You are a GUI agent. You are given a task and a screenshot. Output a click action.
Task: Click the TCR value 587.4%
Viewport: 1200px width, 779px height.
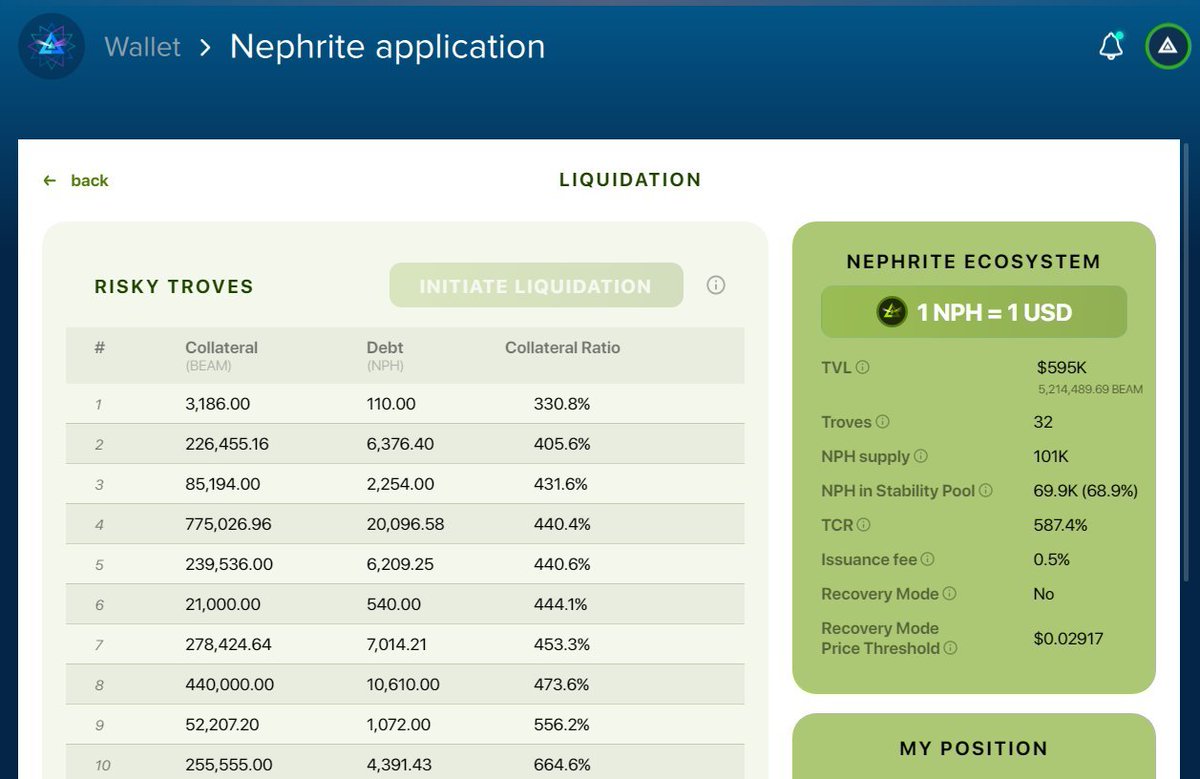pyautogui.click(x=1060, y=525)
